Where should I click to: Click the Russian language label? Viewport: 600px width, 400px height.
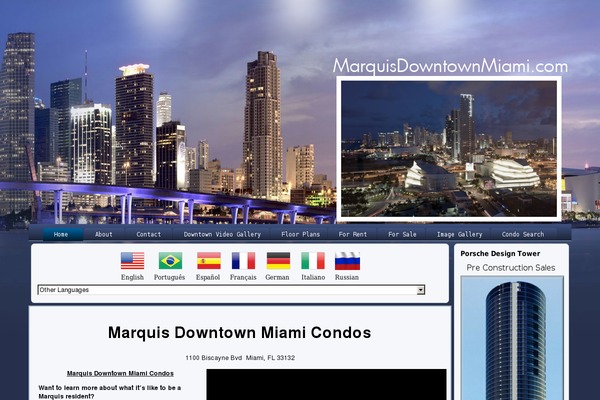tap(347, 277)
